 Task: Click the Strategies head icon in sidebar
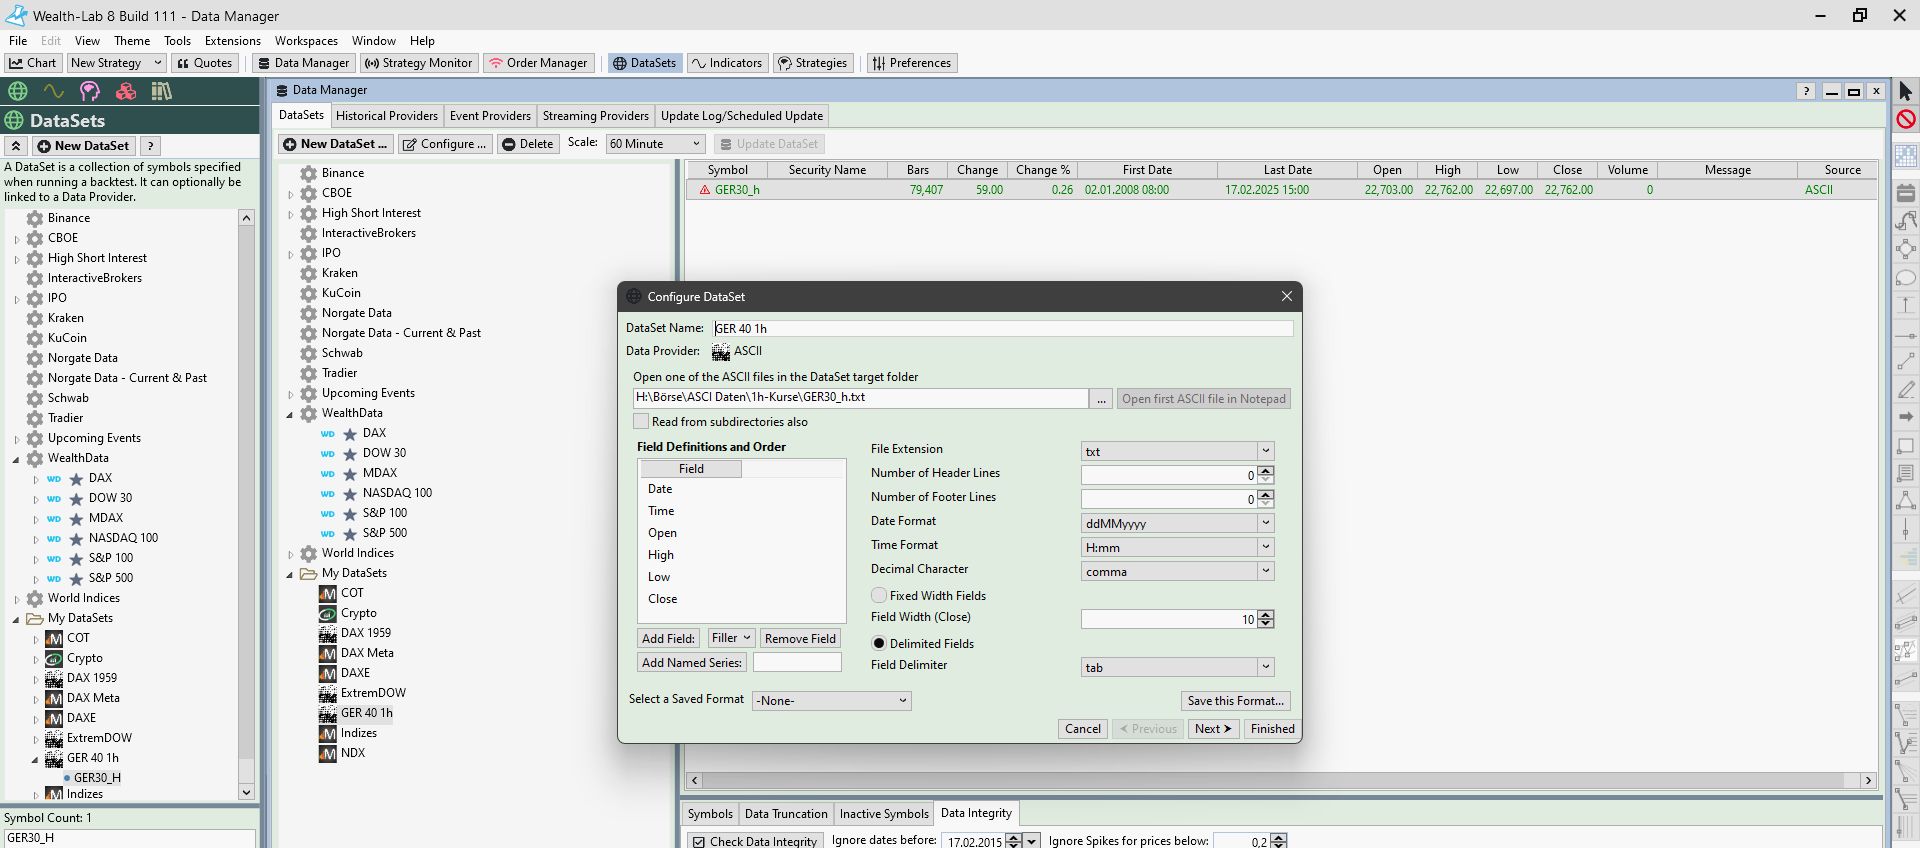tap(90, 92)
